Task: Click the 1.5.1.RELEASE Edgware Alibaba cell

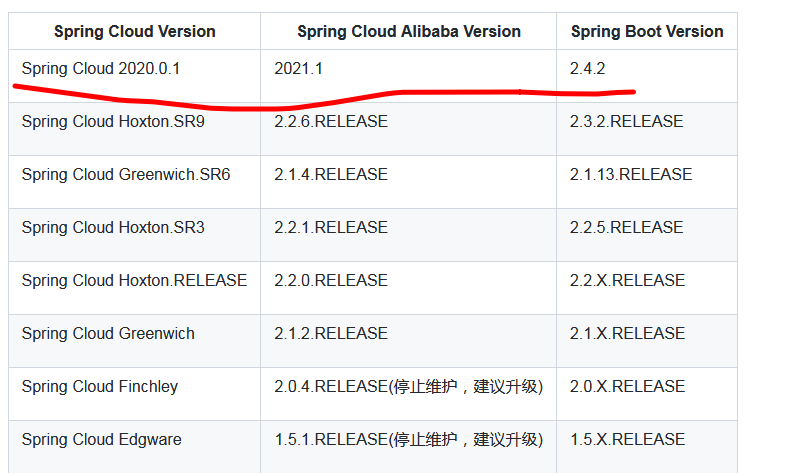Action: click(x=408, y=440)
